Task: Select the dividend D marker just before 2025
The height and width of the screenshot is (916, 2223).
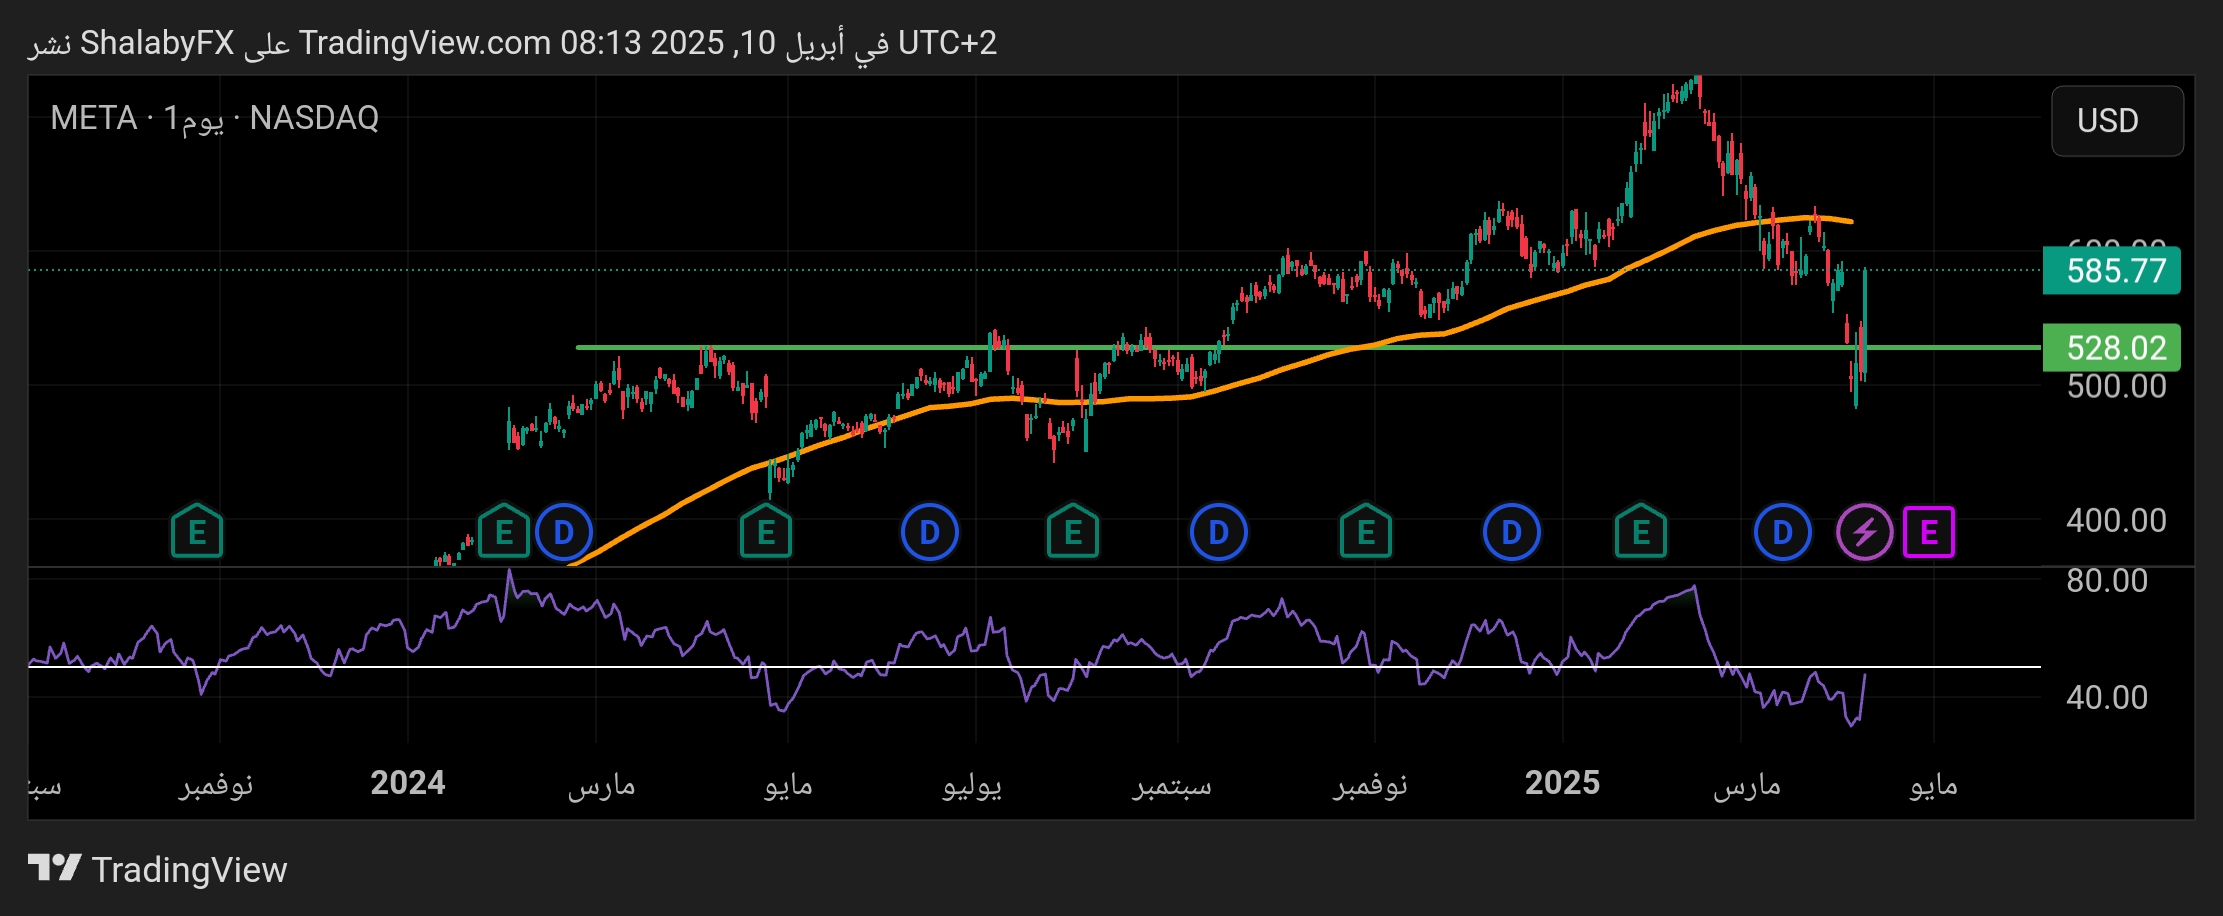Action: 1512,532
